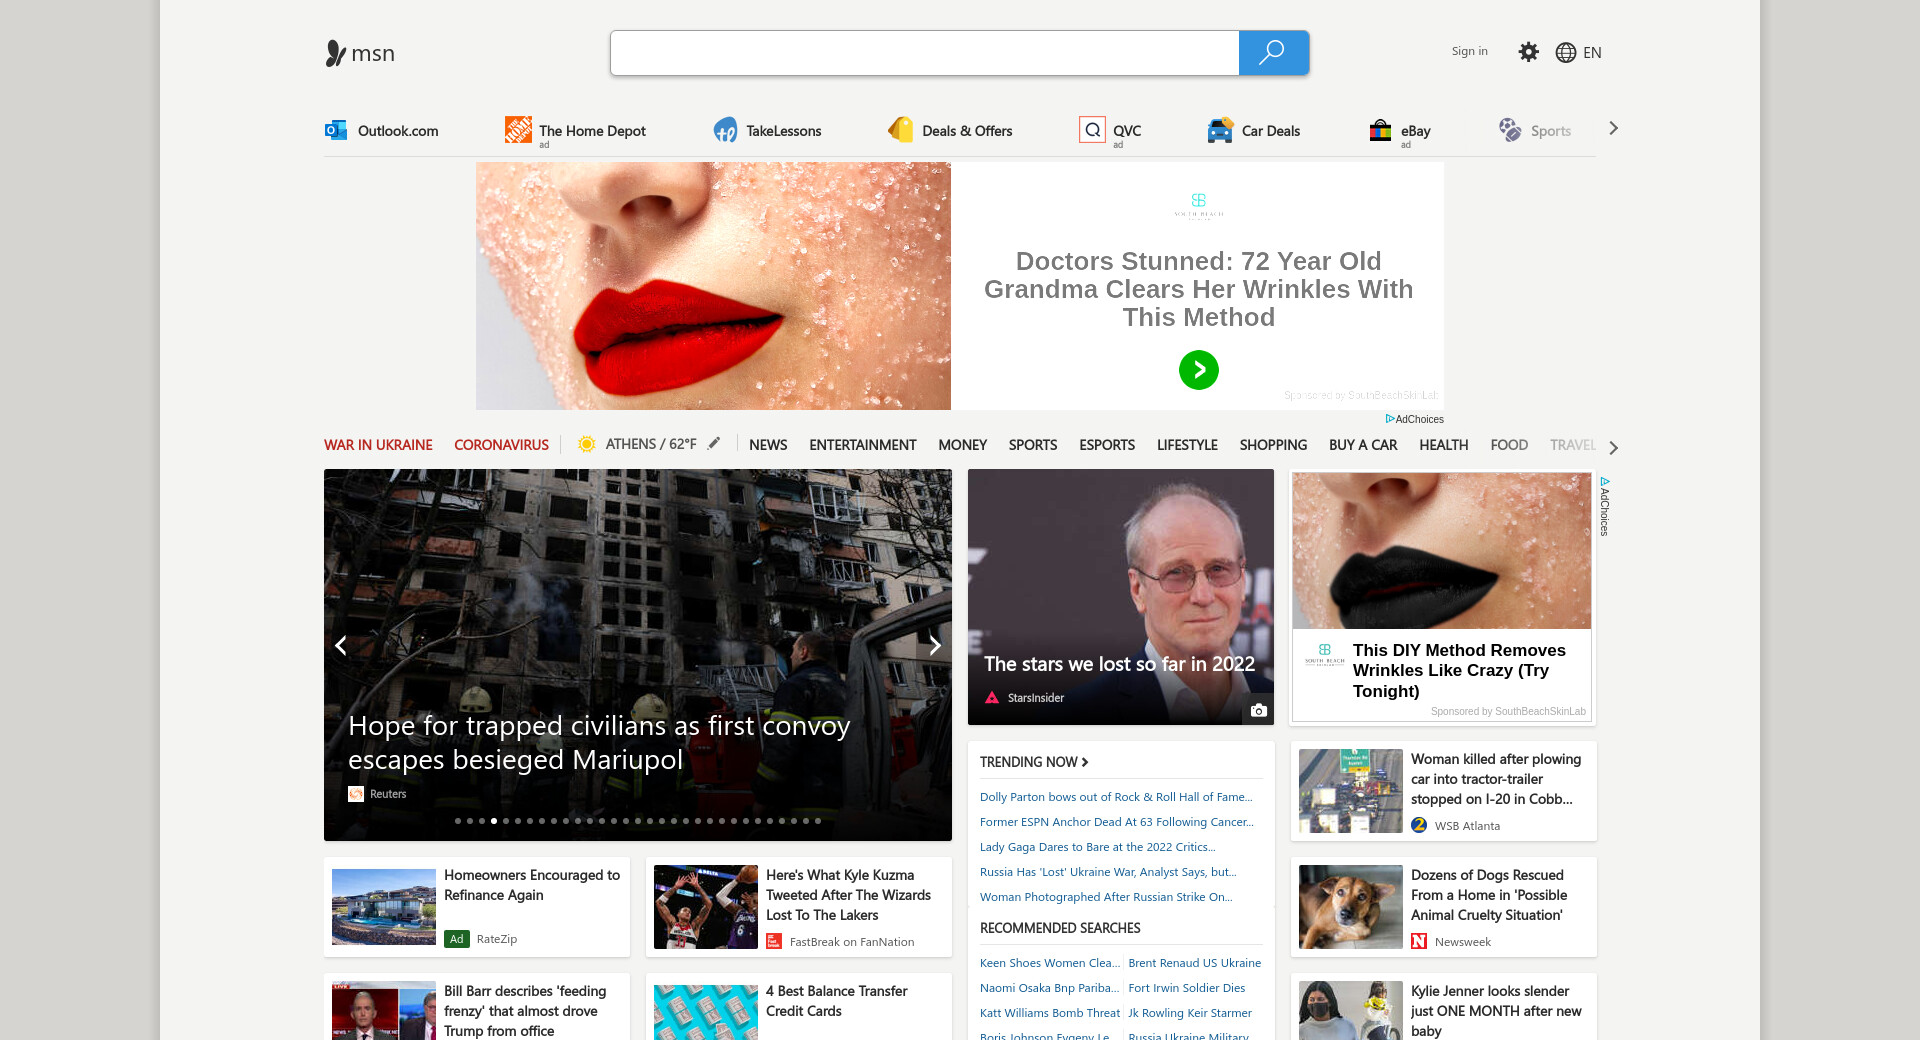Click WSB Atlanta source icon
The width and height of the screenshot is (1920, 1040).
click(1419, 825)
